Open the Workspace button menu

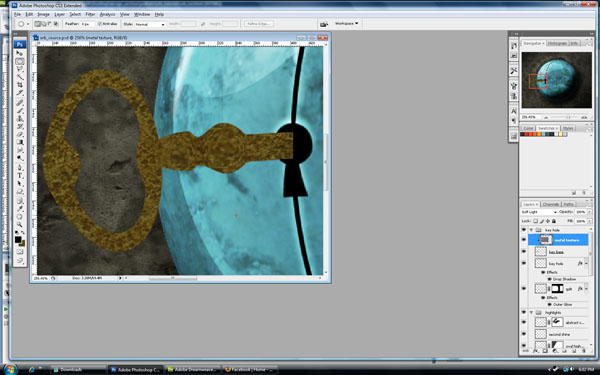pos(347,24)
